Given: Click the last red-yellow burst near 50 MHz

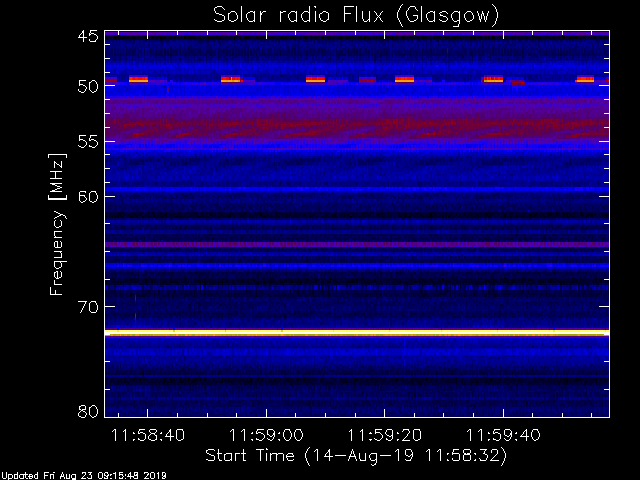Looking at the screenshot, I should tap(585, 79).
